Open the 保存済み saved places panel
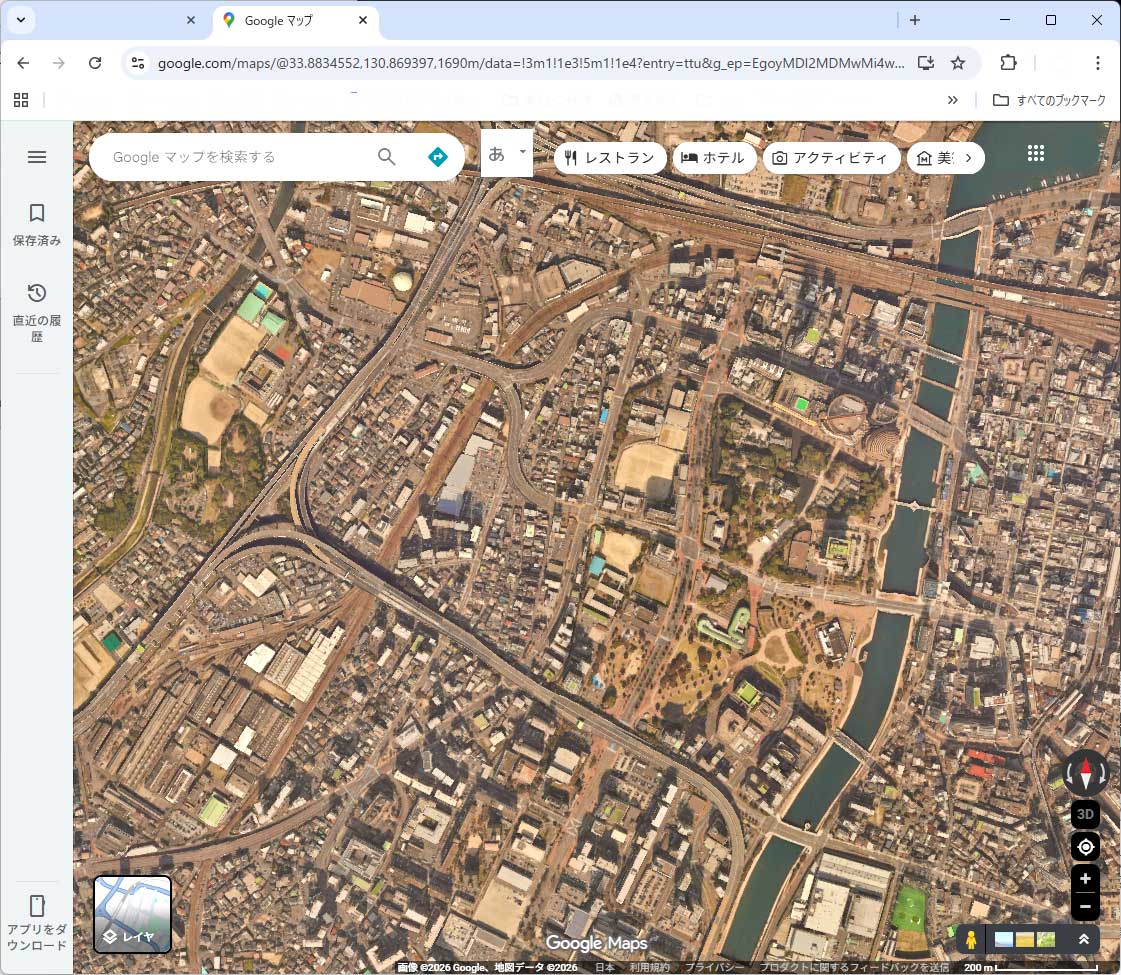This screenshot has height=975, width=1121. click(x=37, y=224)
